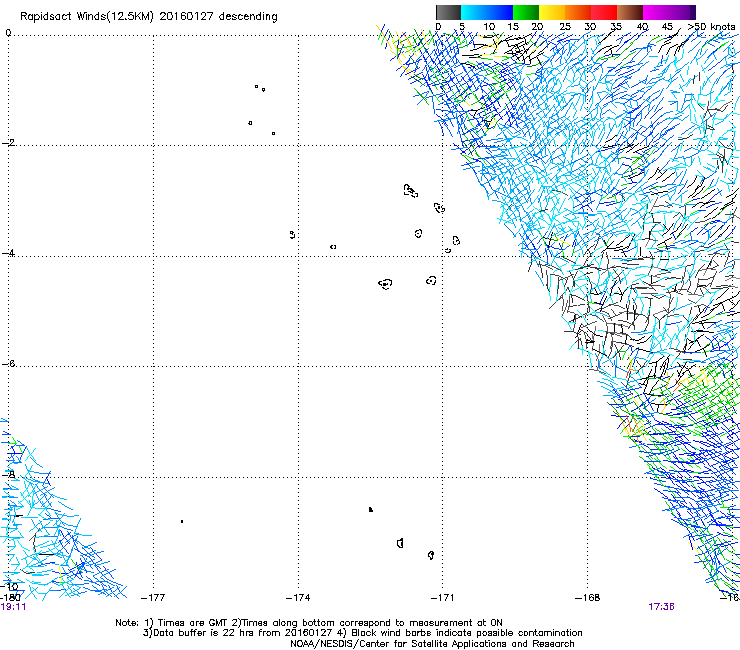
Task: Click the '-171' longitude axis label
Action: coord(443,598)
